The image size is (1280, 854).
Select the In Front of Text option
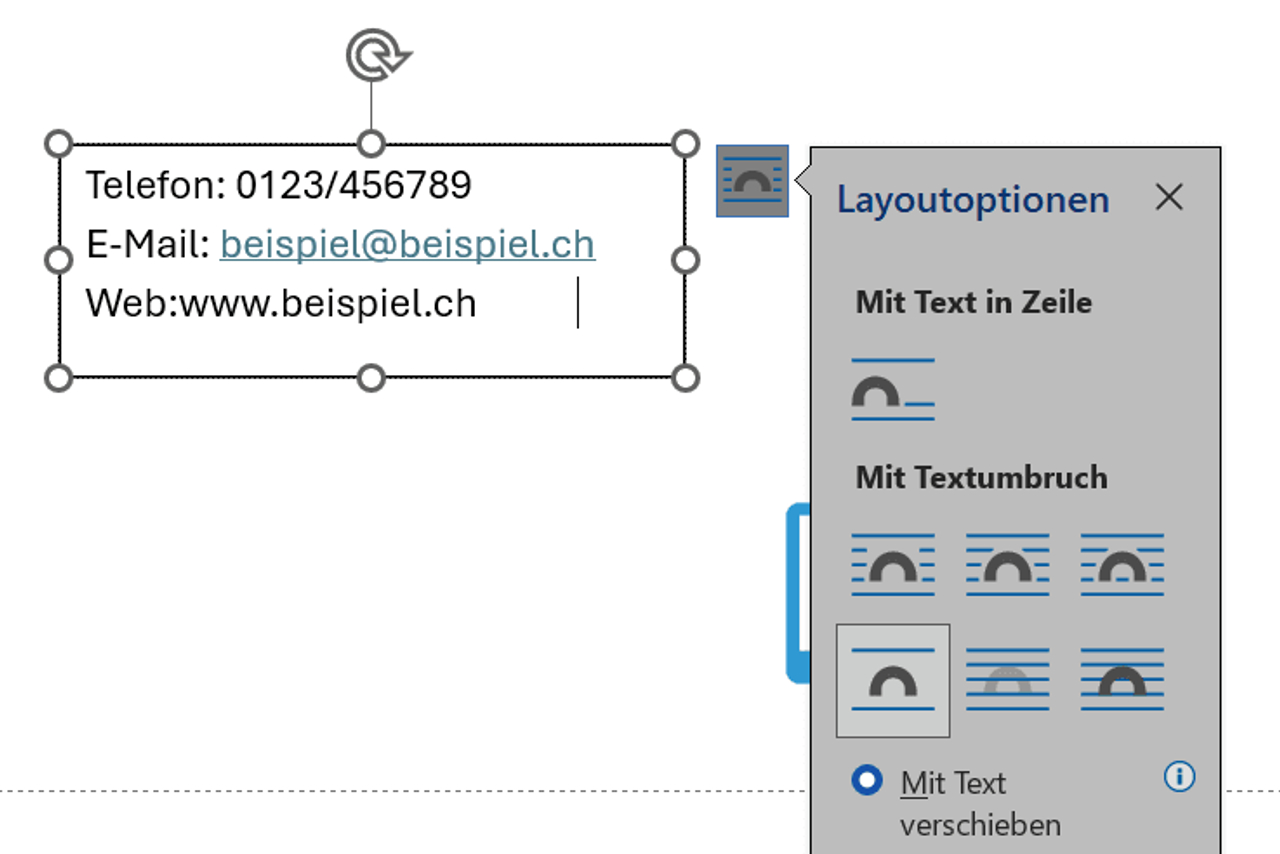(1122, 680)
